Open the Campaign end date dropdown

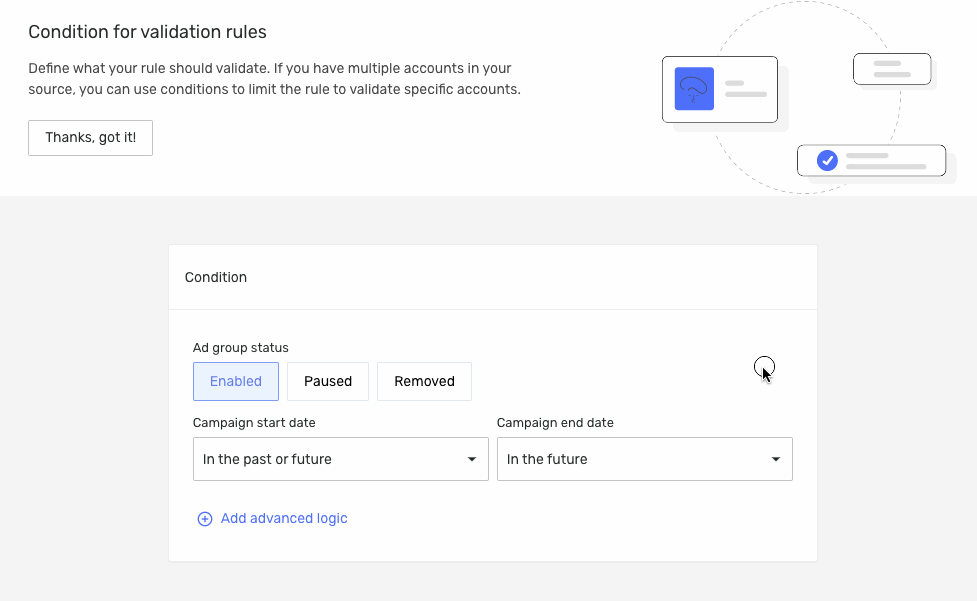(x=644, y=458)
